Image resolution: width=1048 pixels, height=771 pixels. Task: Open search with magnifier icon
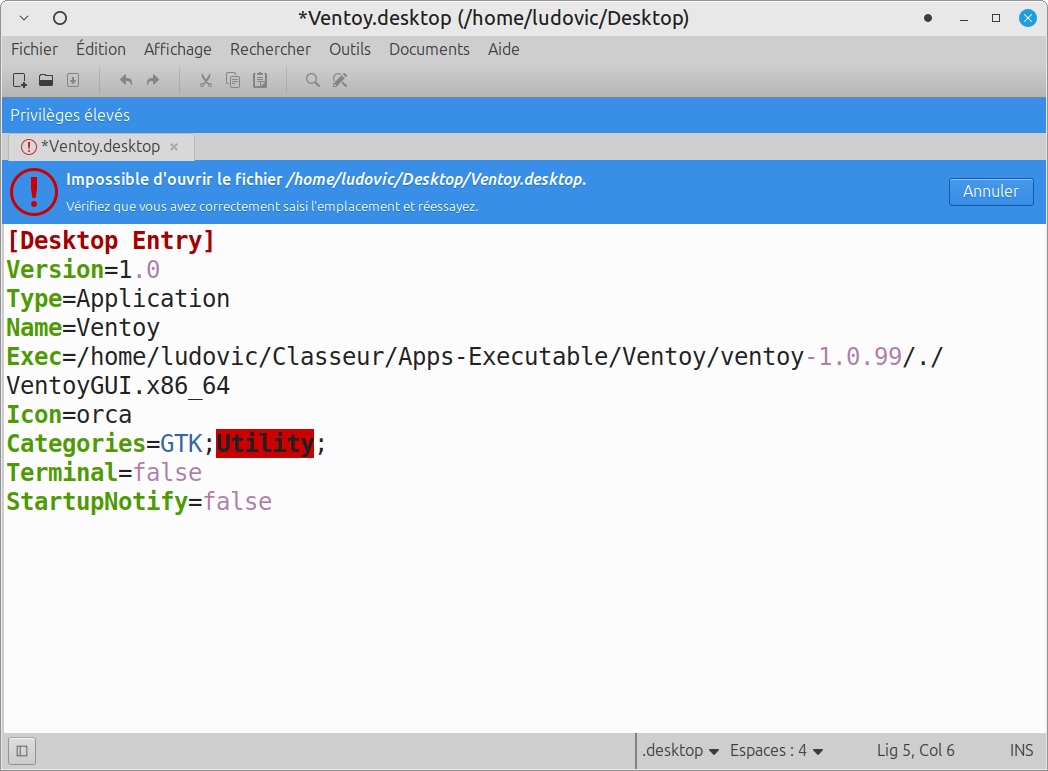point(312,80)
